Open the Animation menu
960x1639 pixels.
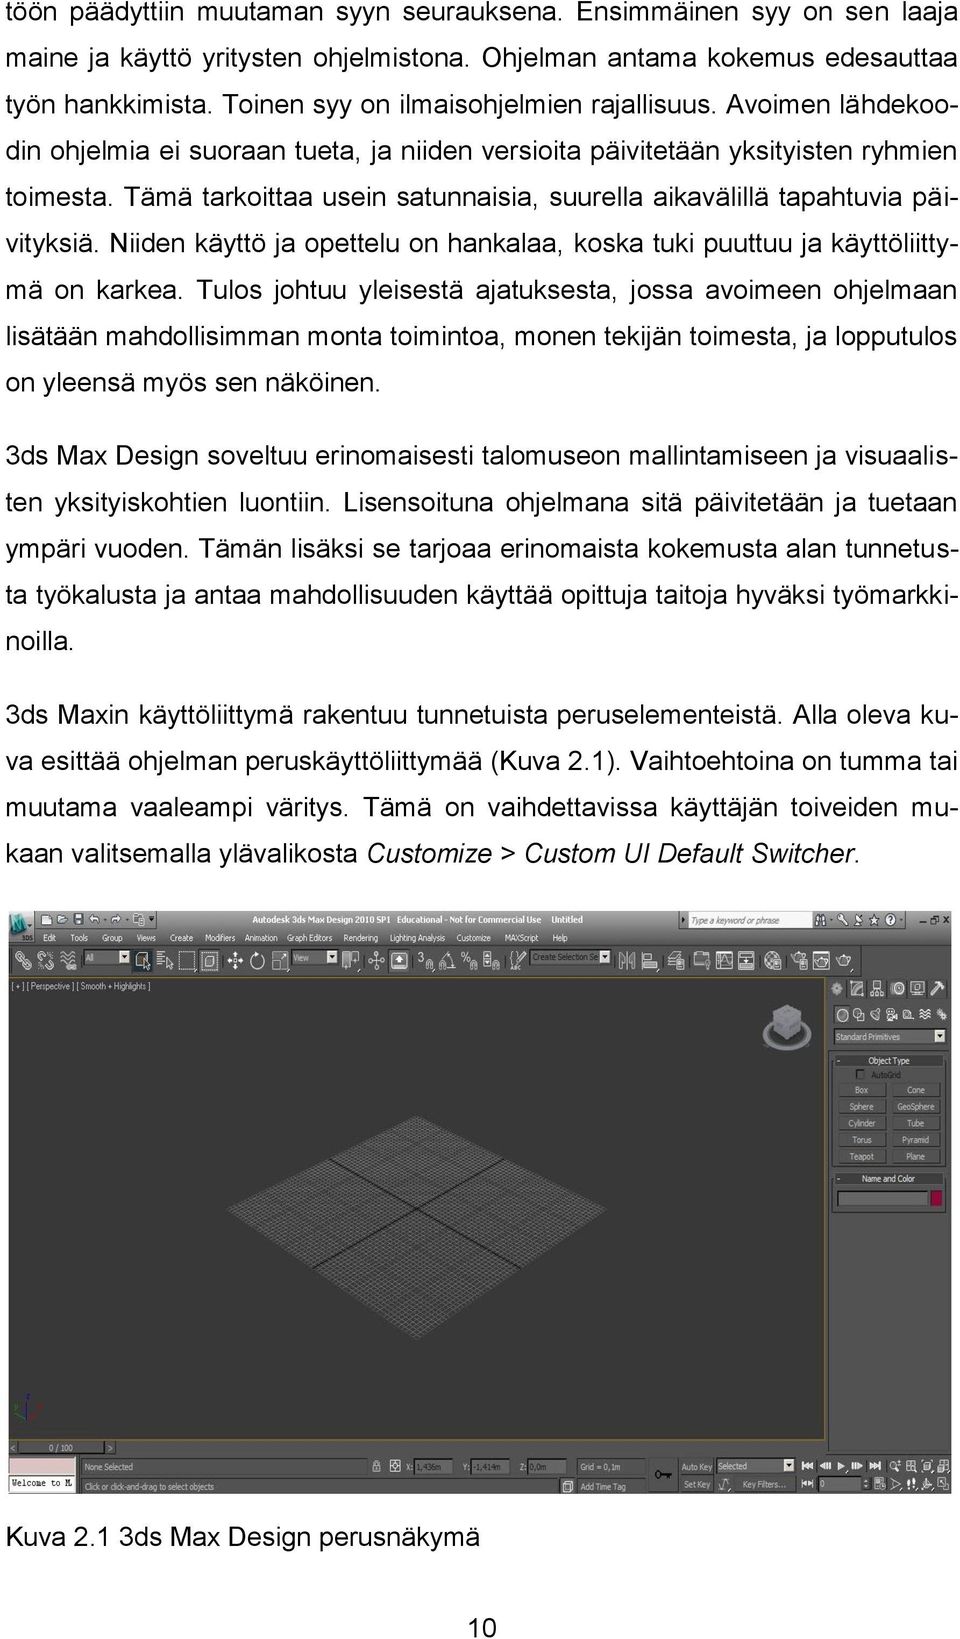click(261, 938)
